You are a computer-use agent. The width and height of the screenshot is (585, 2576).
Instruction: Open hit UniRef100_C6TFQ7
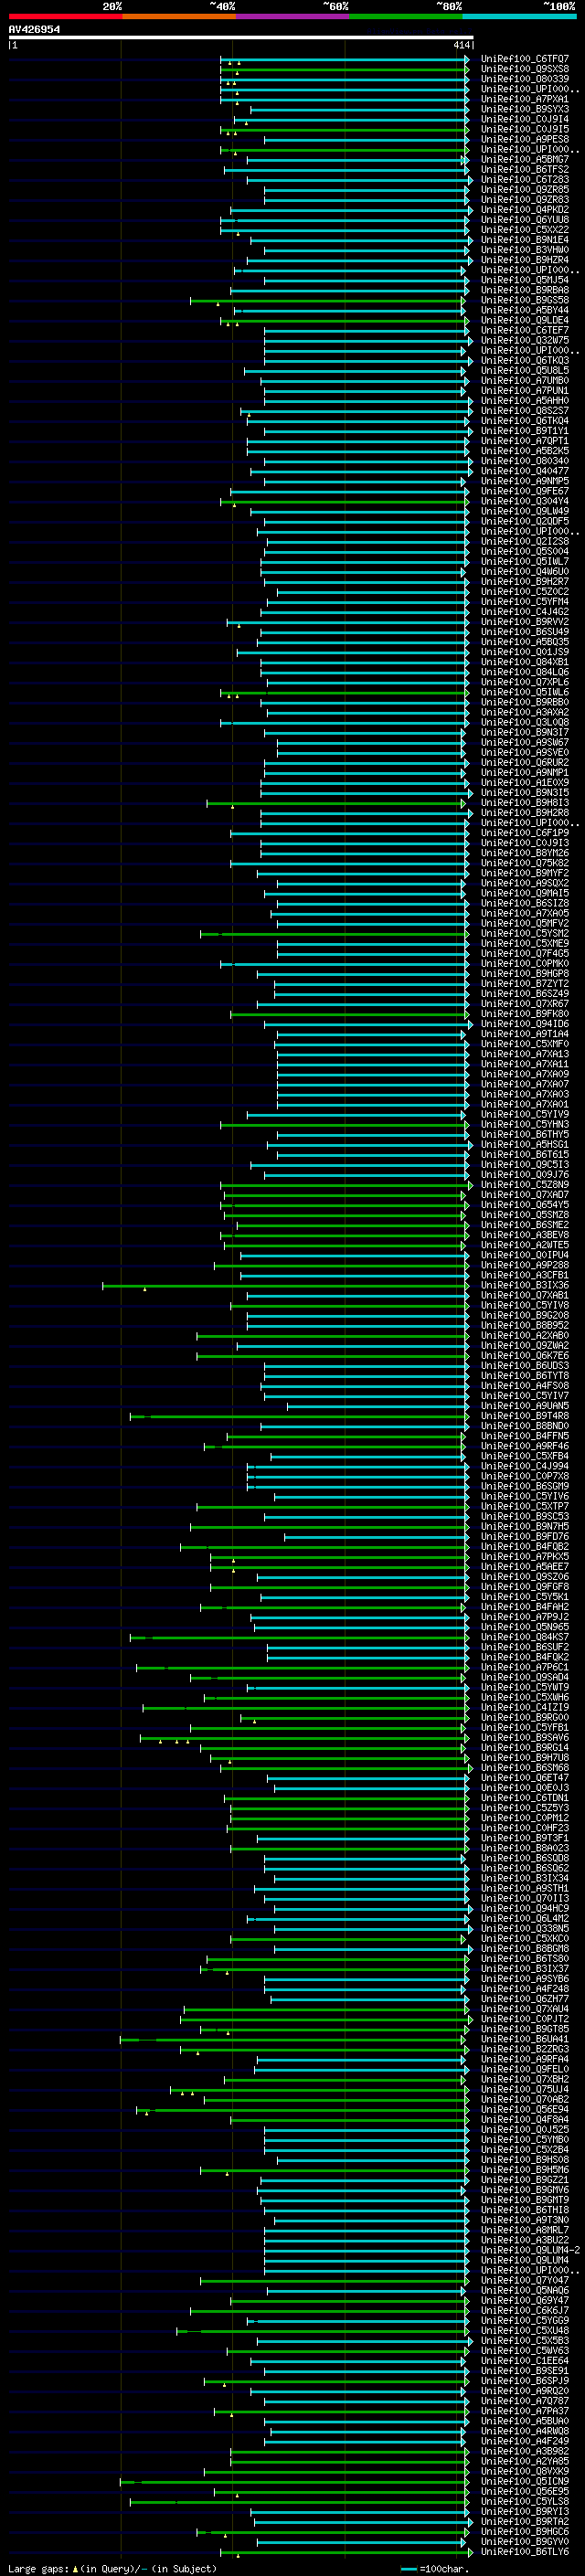point(524,59)
